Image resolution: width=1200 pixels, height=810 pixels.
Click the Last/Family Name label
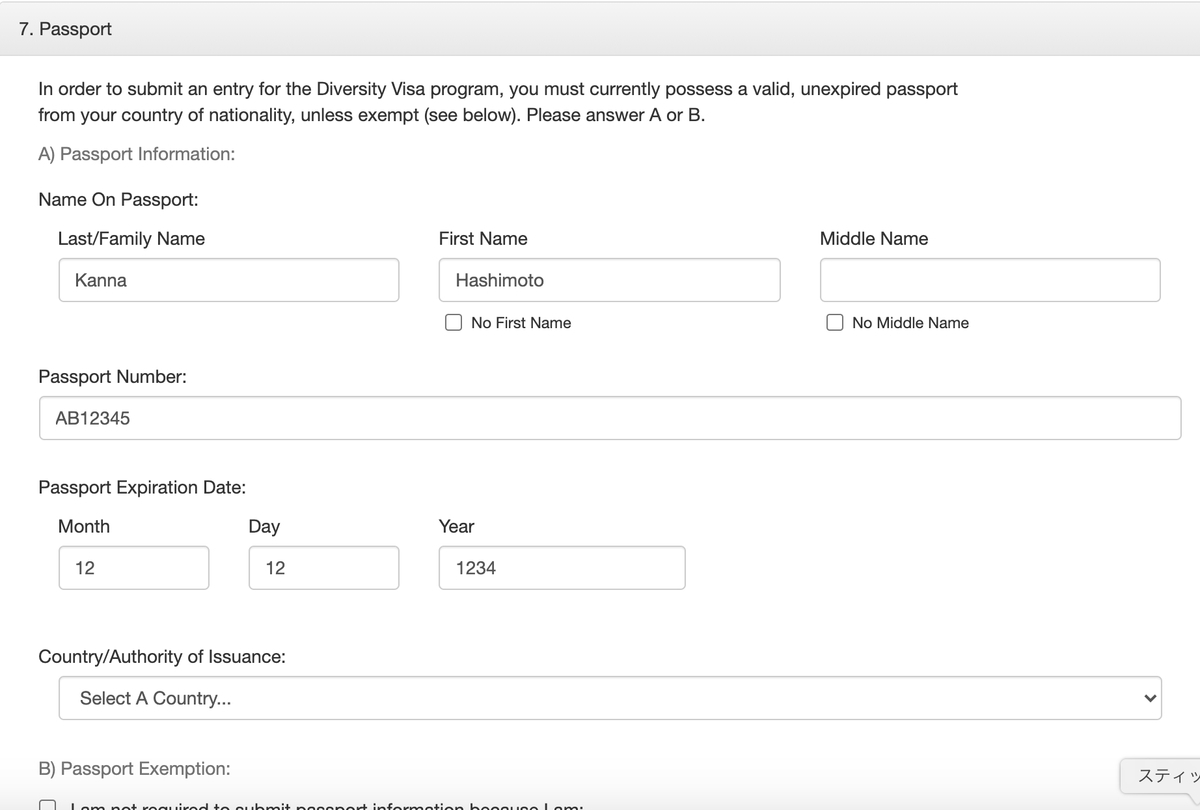coord(131,239)
